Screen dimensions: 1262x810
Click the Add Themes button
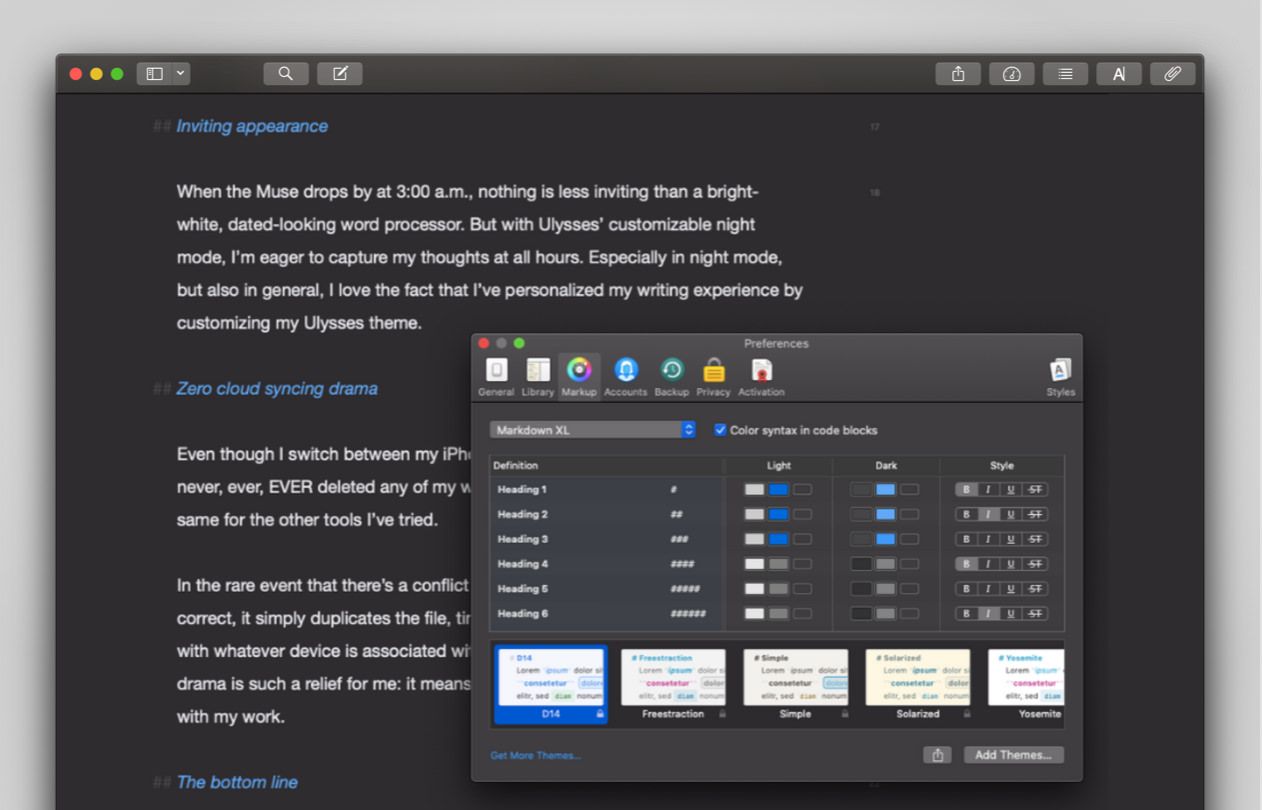(x=1013, y=755)
